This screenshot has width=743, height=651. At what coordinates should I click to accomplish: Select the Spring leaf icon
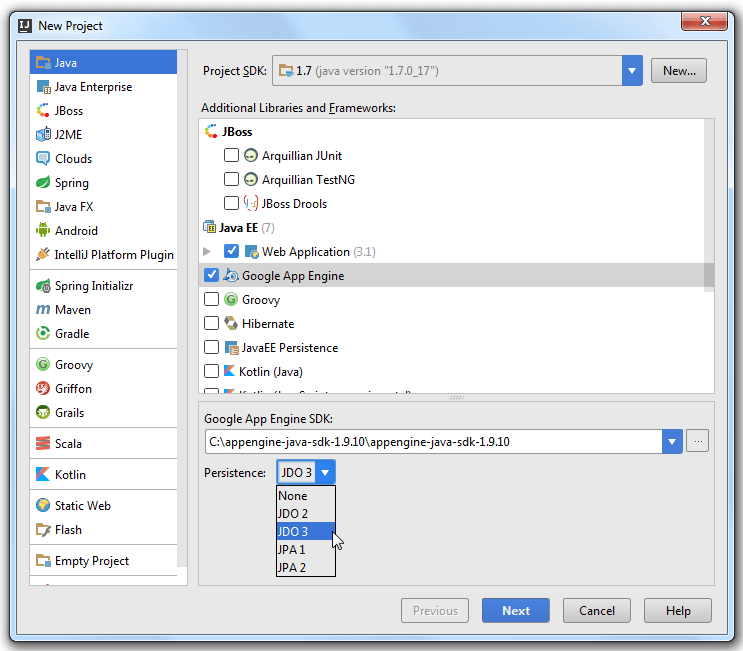pos(43,182)
